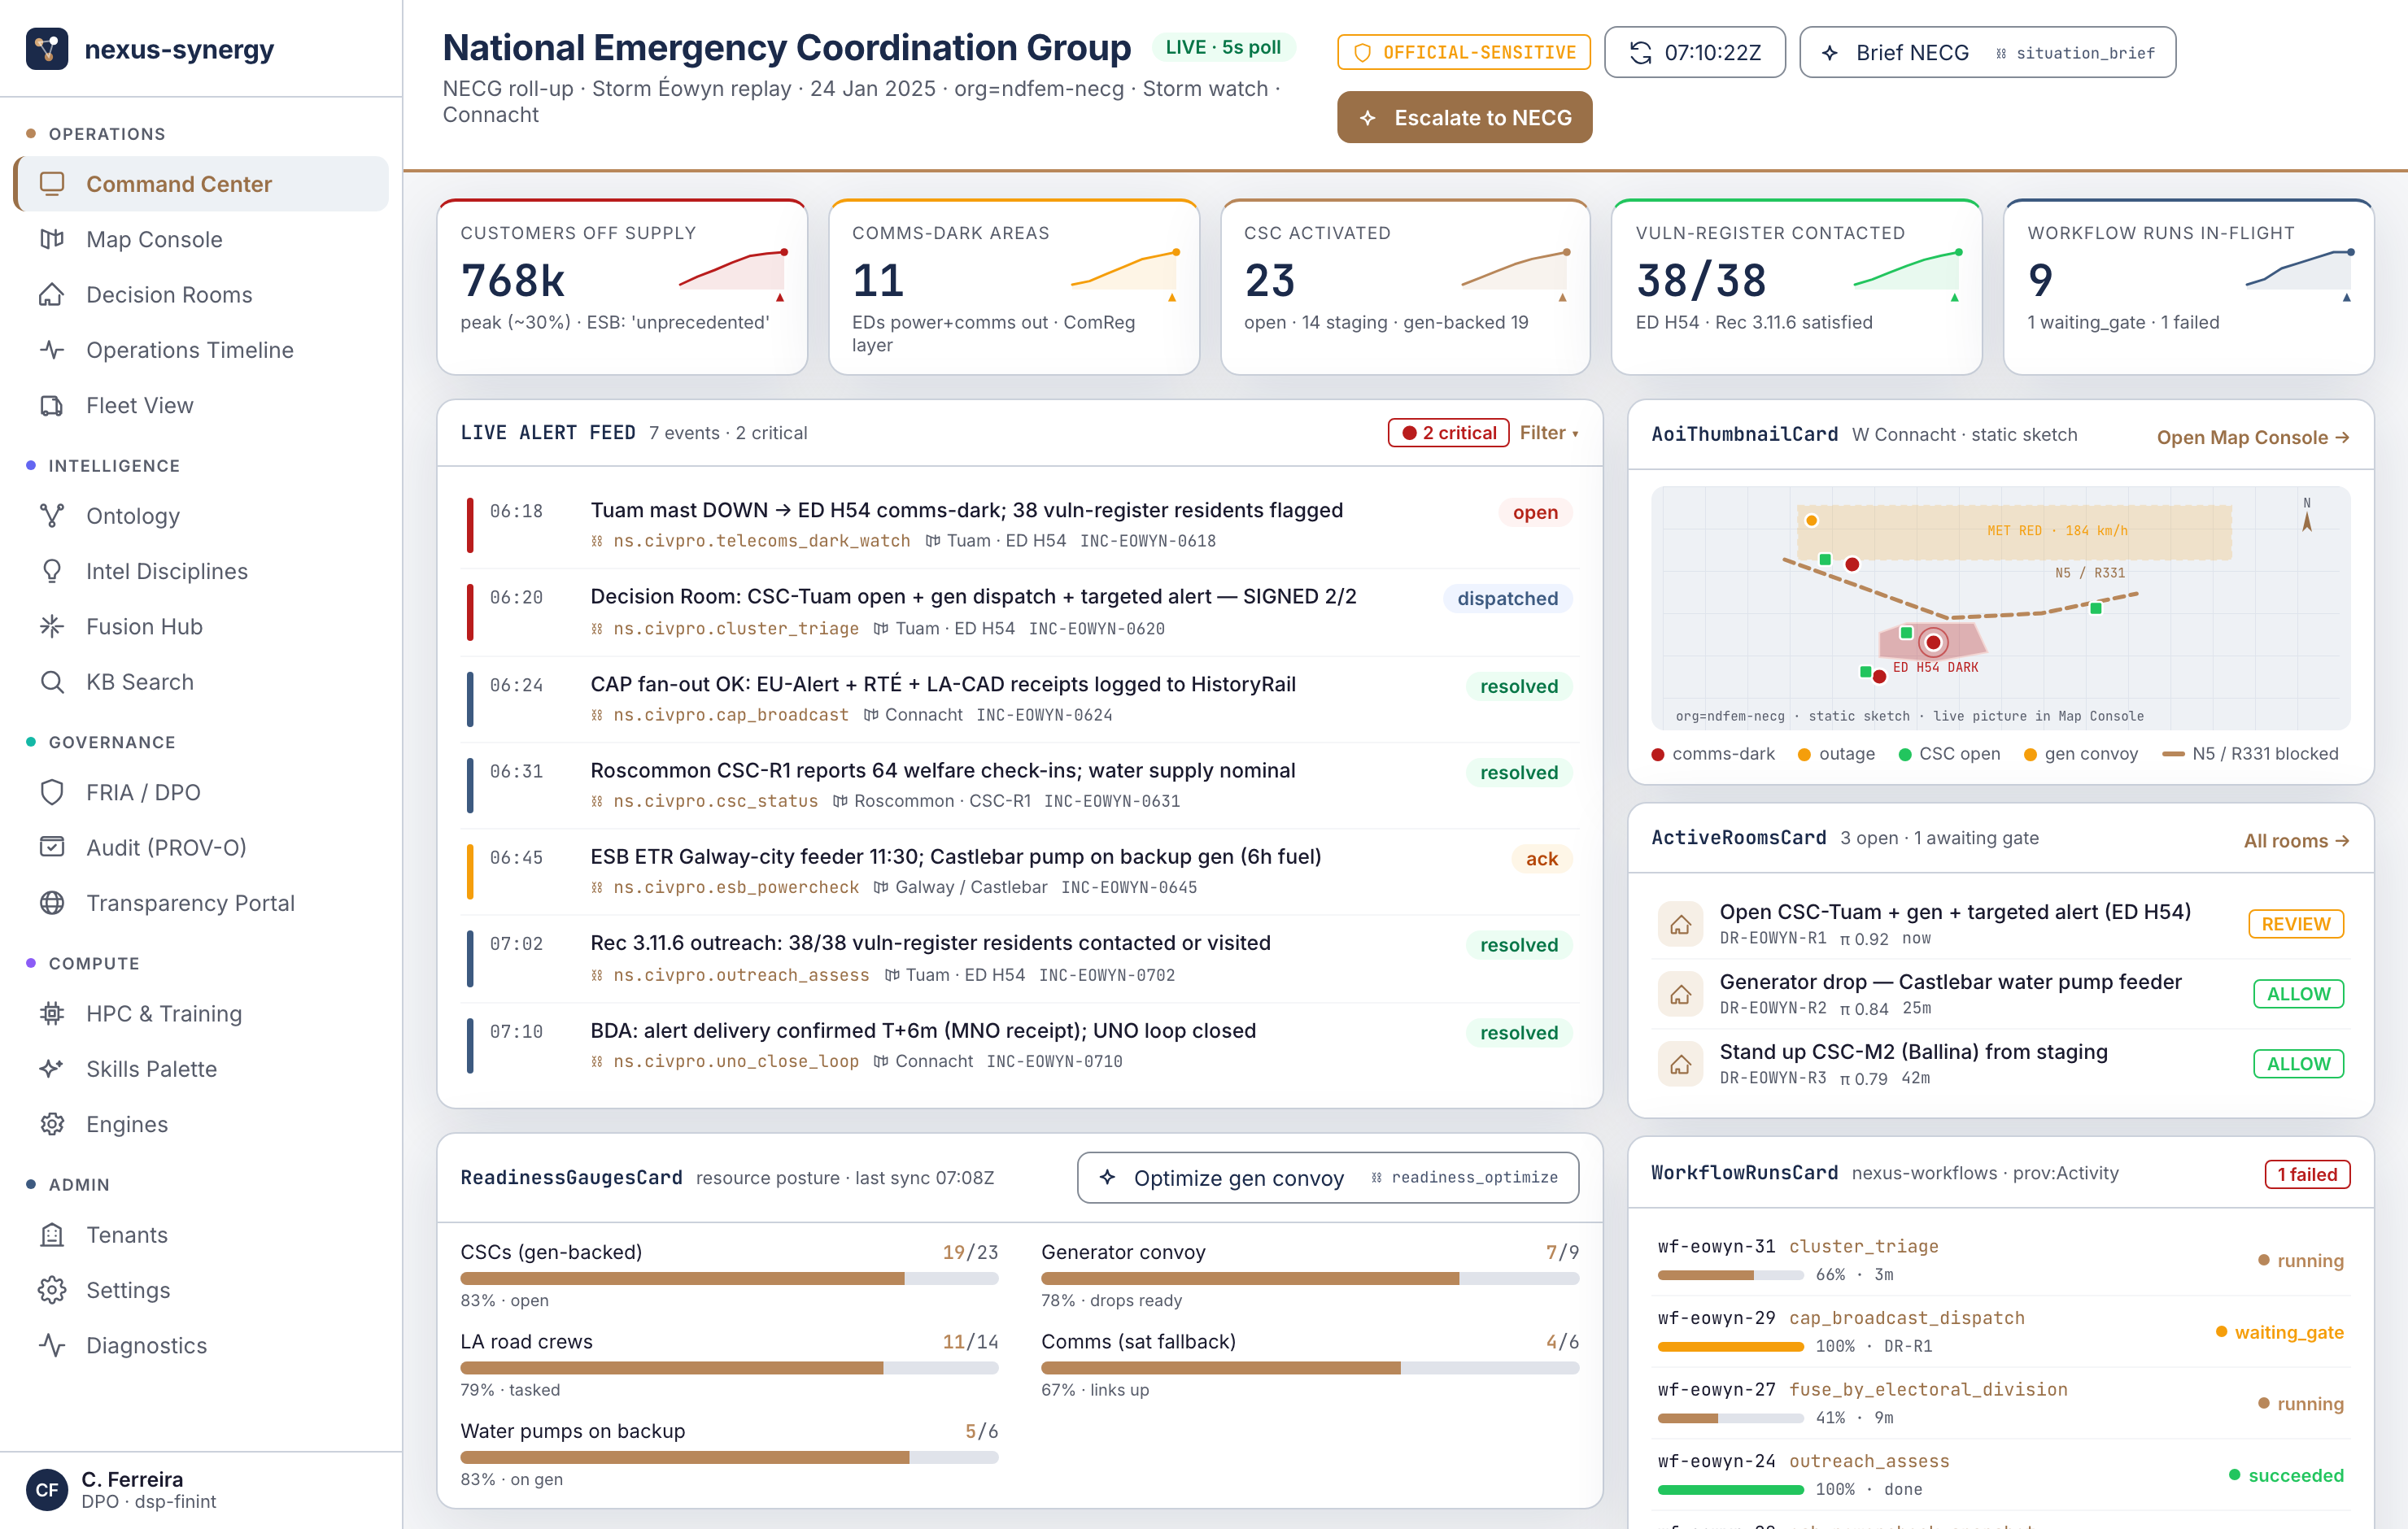Click REVIEW on Open CSC-Tuam room

tap(2295, 924)
